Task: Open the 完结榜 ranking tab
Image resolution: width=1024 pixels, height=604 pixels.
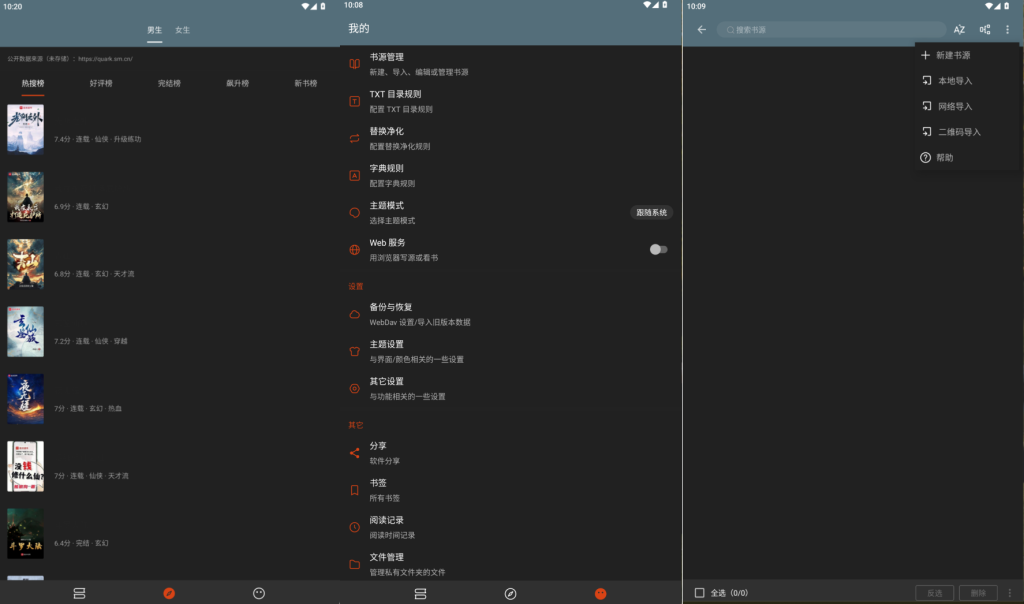Action: [x=169, y=82]
